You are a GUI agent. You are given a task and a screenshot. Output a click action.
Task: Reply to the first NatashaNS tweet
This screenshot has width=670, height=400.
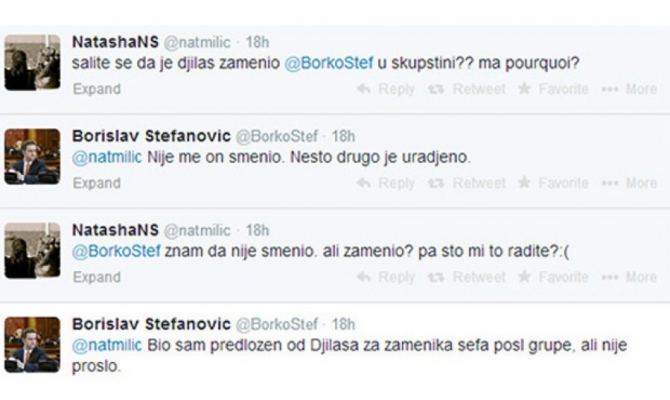[x=386, y=89]
